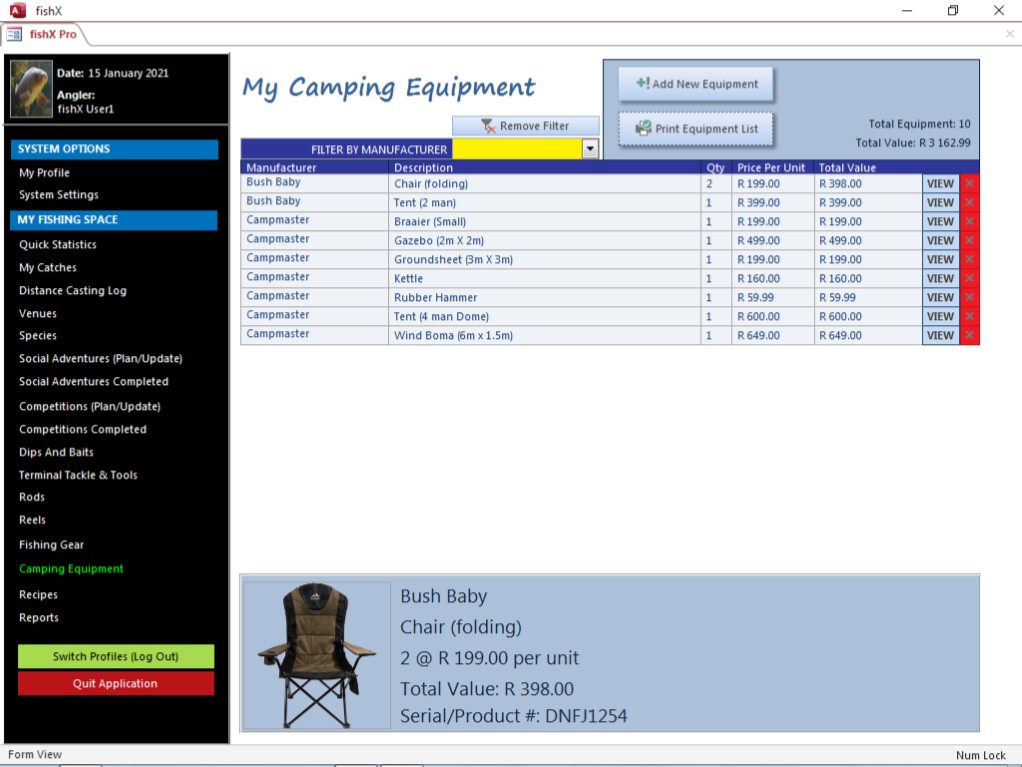Click the yellow manufacturer filter combo box
Screen dimensions: 1022x767
tap(515, 149)
